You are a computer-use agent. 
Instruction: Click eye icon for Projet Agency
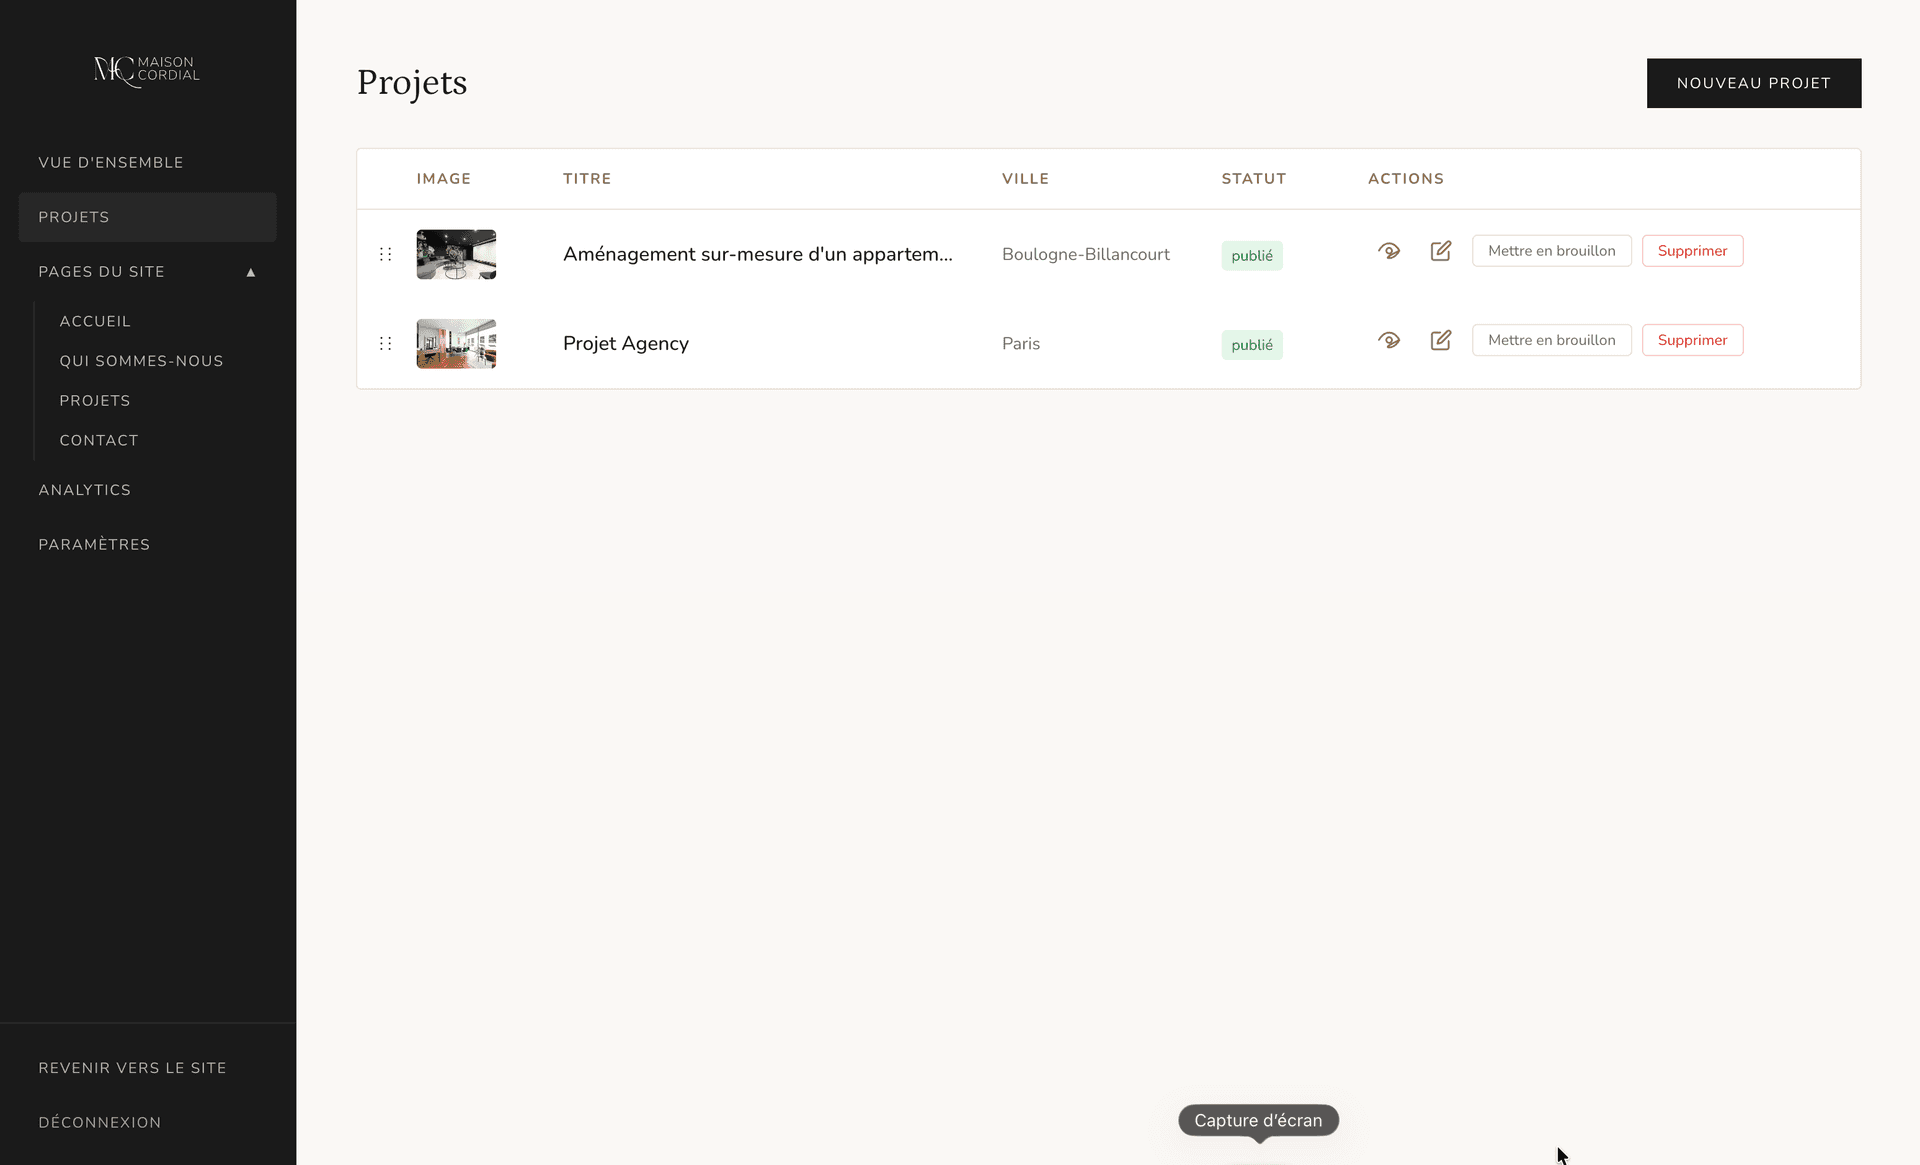click(x=1389, y=340)
